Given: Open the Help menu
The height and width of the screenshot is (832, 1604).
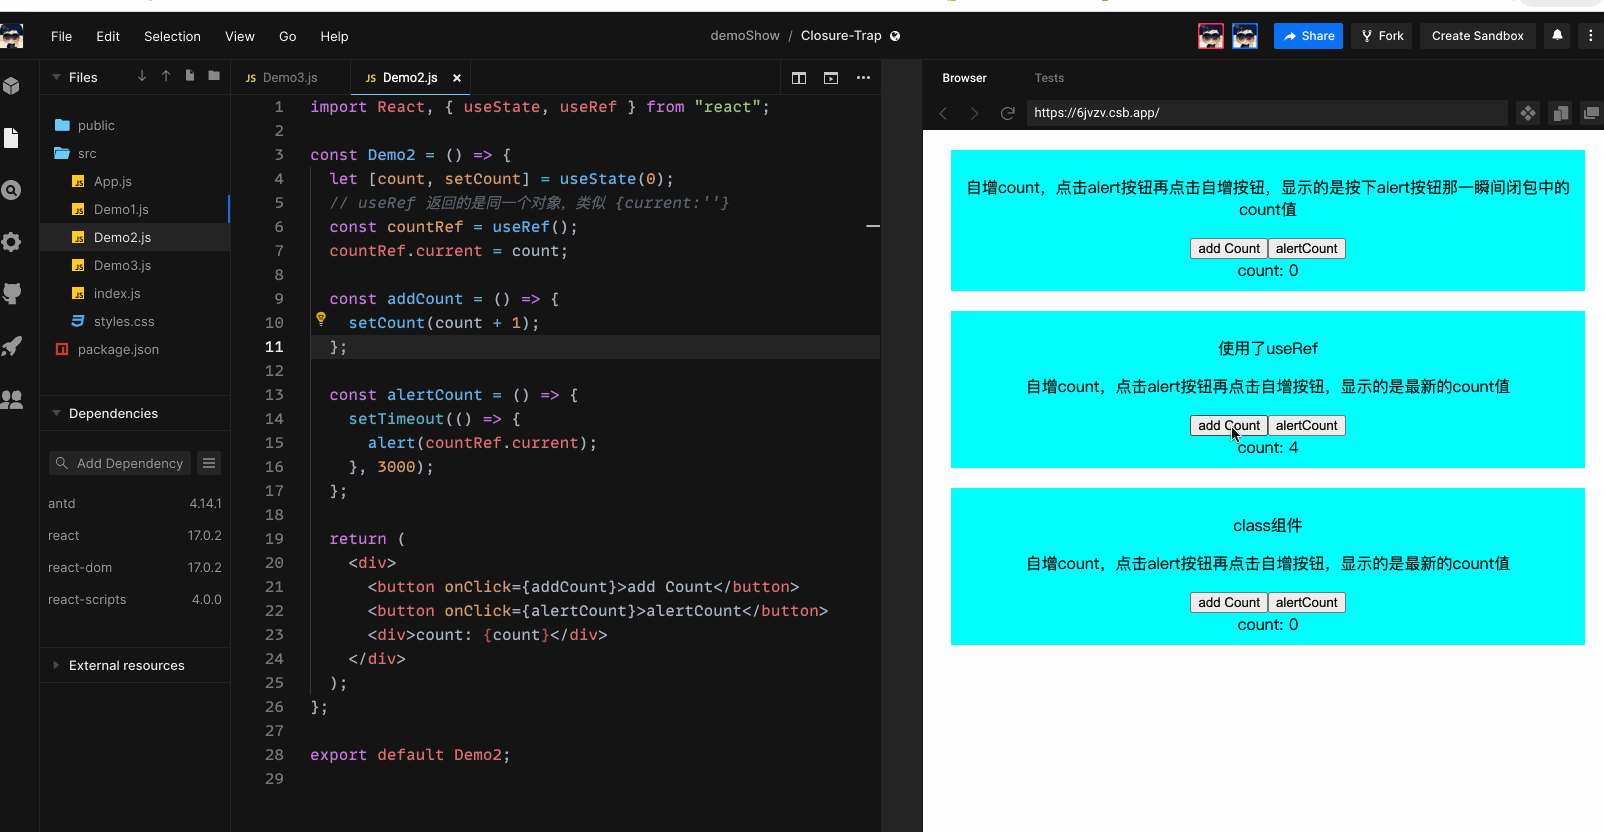Looking at the screenshot, I should [334, 36].
